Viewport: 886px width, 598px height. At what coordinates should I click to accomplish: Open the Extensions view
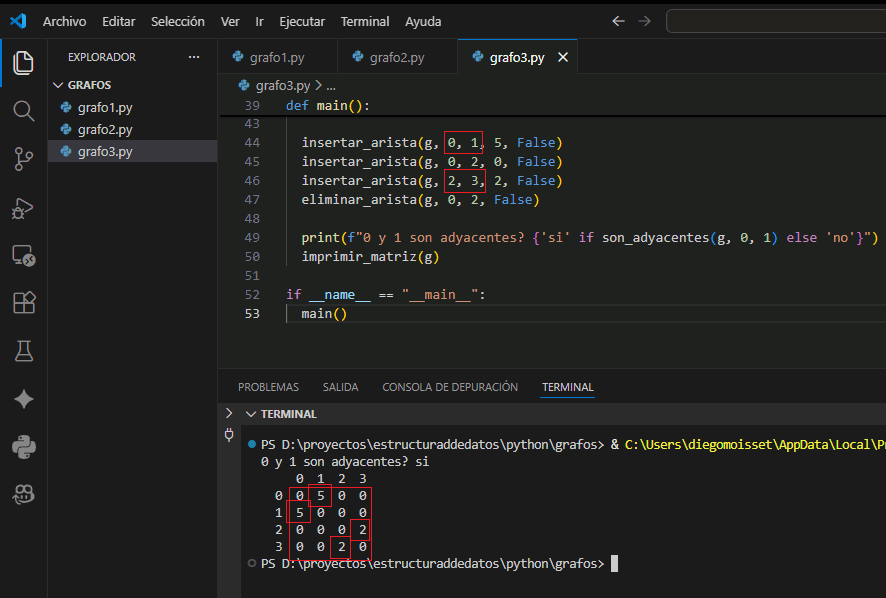pyautogui.click(x=23, y=303)
